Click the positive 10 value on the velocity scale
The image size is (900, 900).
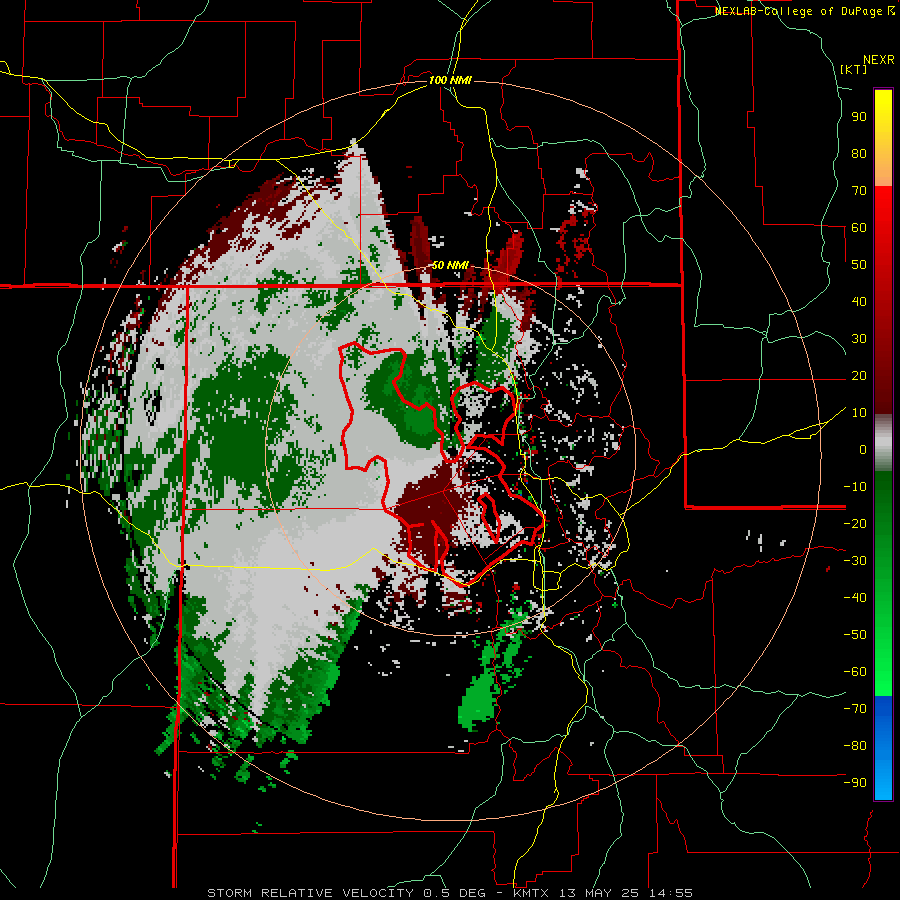point(859,413)
